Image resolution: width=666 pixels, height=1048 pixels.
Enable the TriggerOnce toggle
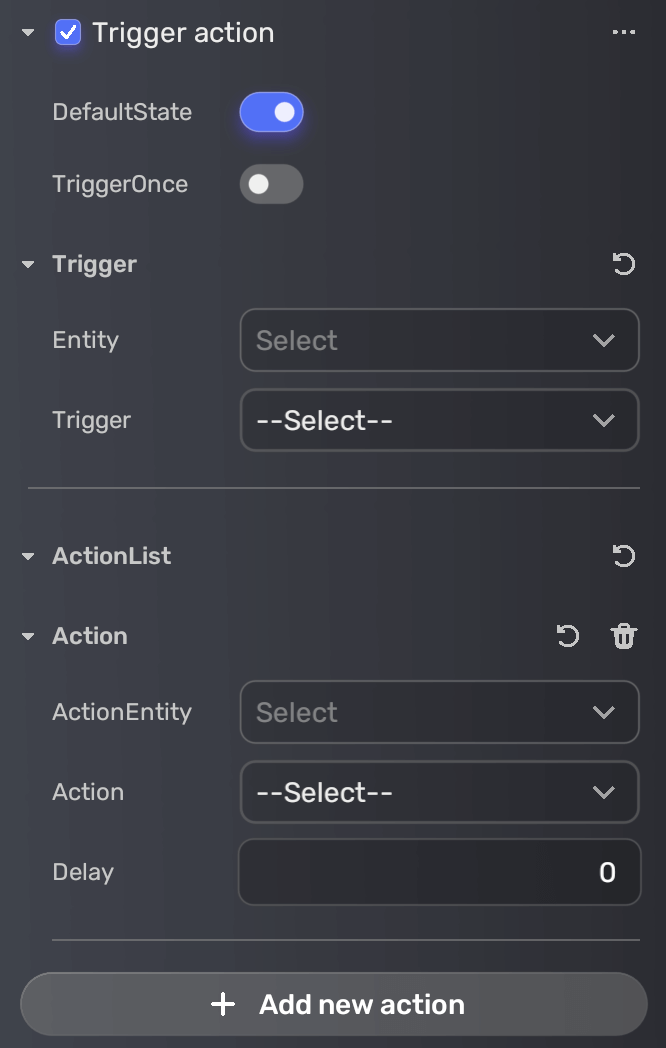click(271, 184)
